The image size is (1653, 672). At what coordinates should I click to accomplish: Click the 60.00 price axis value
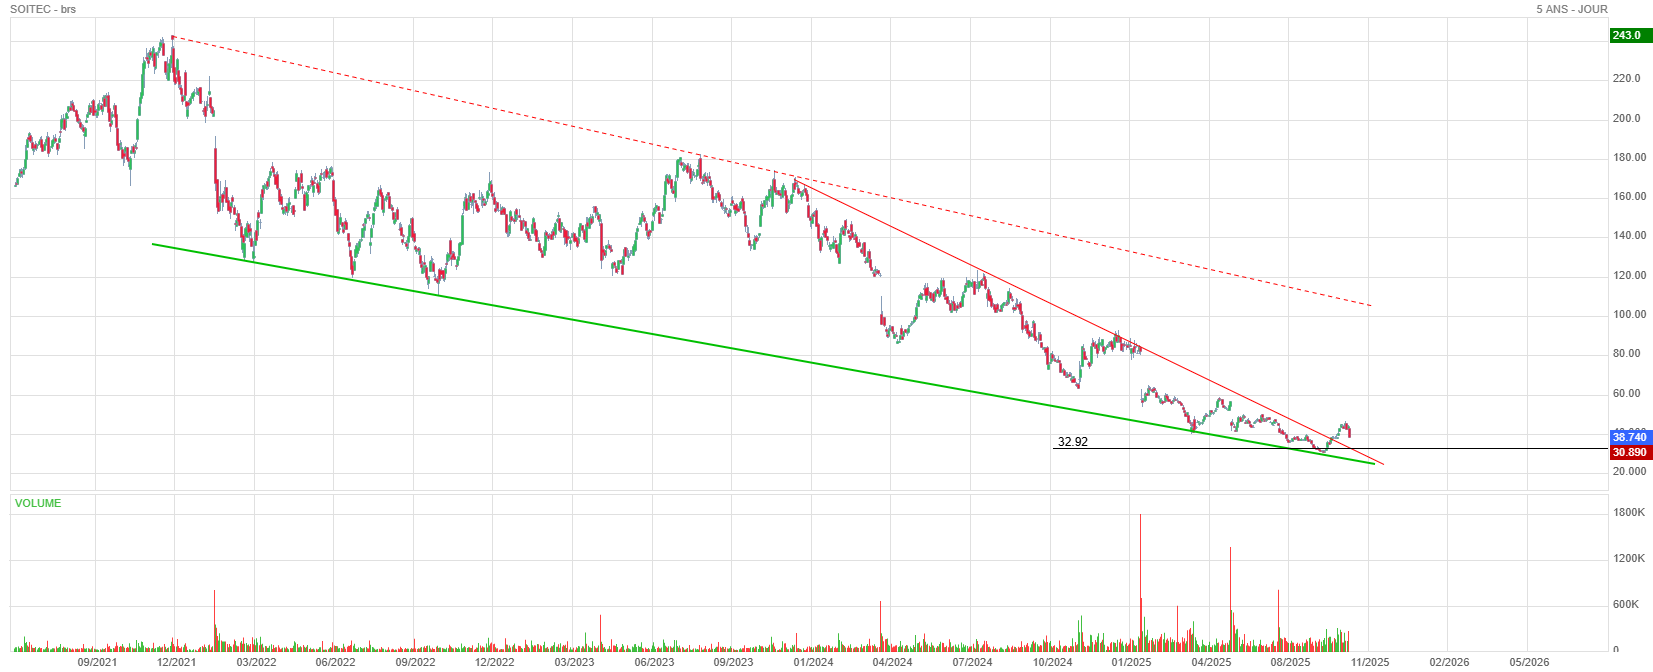pos(1626,393)
